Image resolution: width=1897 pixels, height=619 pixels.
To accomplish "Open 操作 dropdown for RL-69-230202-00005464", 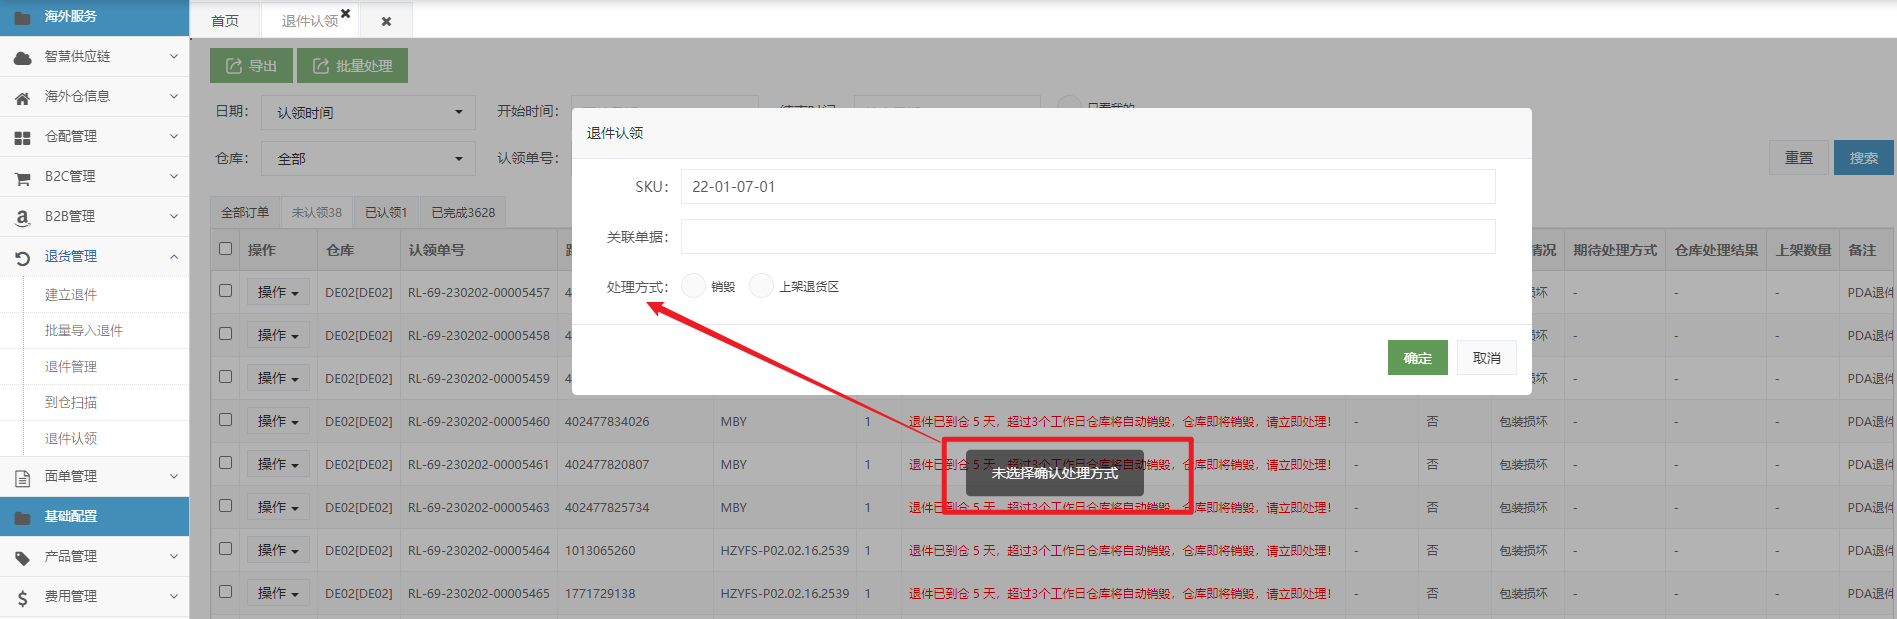I will (278, 550).
